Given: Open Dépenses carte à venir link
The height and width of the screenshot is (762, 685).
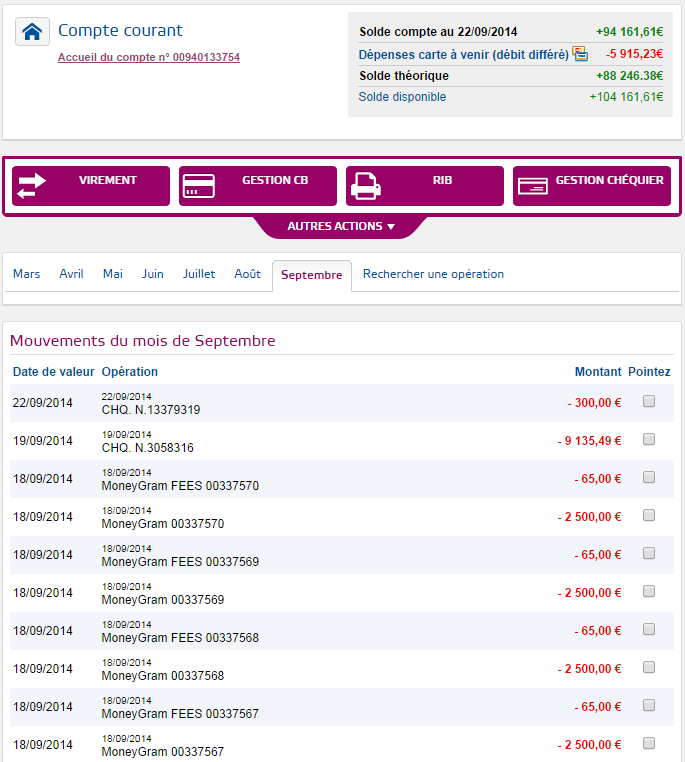Looking at the screenshot, I should click(463, 54).
